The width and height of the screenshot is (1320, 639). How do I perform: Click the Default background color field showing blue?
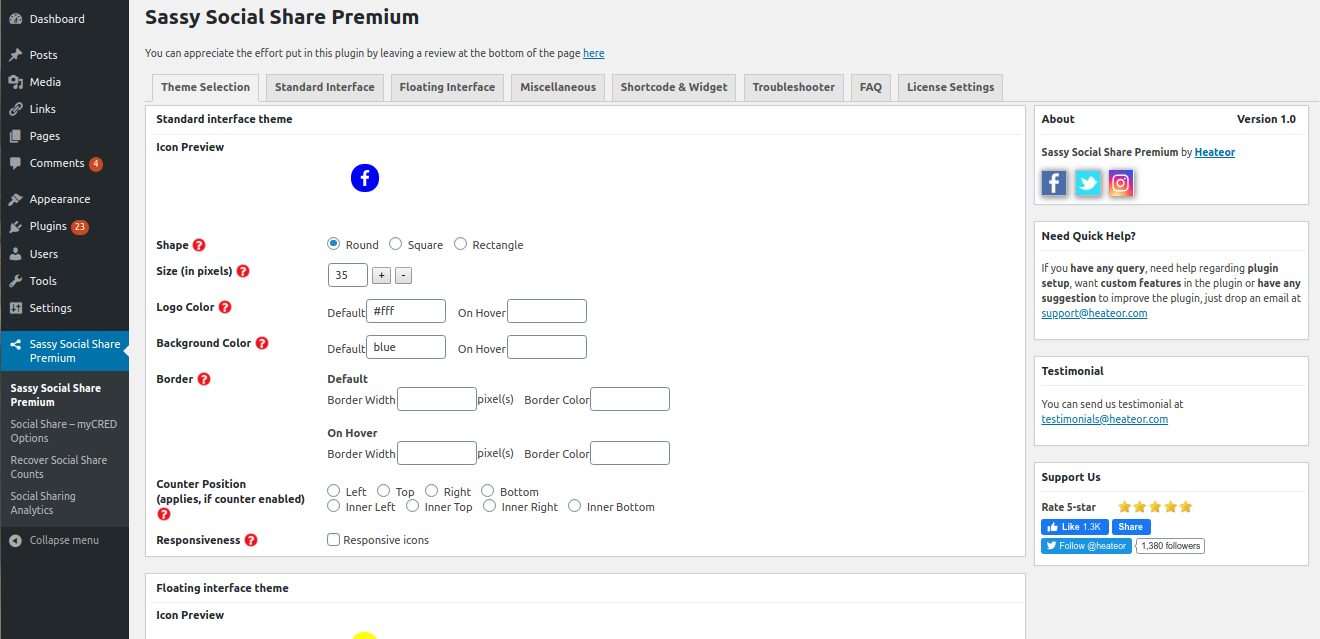406,346
